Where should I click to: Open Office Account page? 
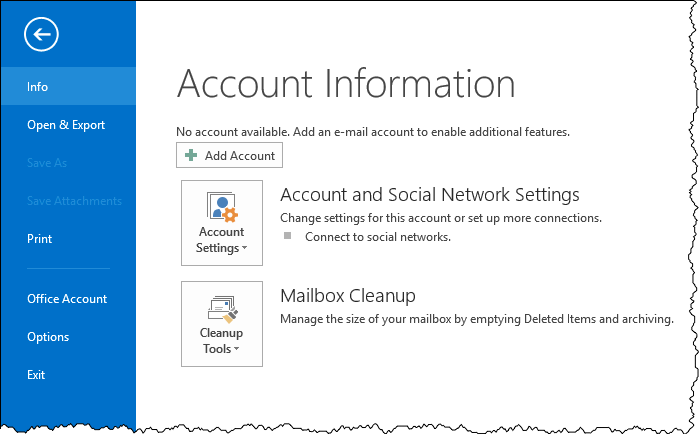68,299
